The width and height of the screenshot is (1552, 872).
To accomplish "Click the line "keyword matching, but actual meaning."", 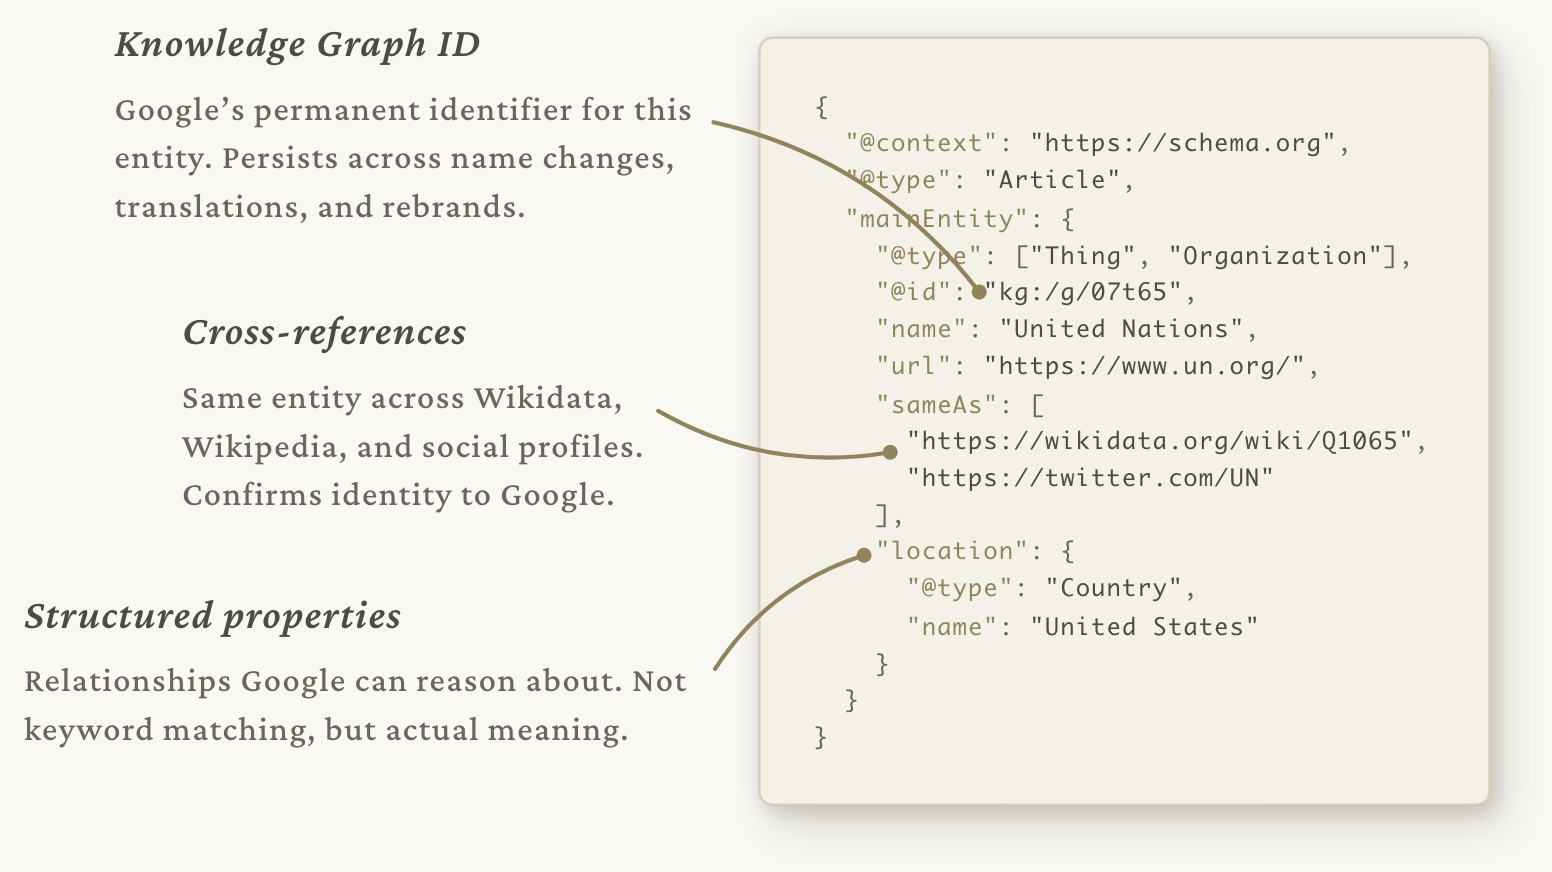I will coord(326,730).
